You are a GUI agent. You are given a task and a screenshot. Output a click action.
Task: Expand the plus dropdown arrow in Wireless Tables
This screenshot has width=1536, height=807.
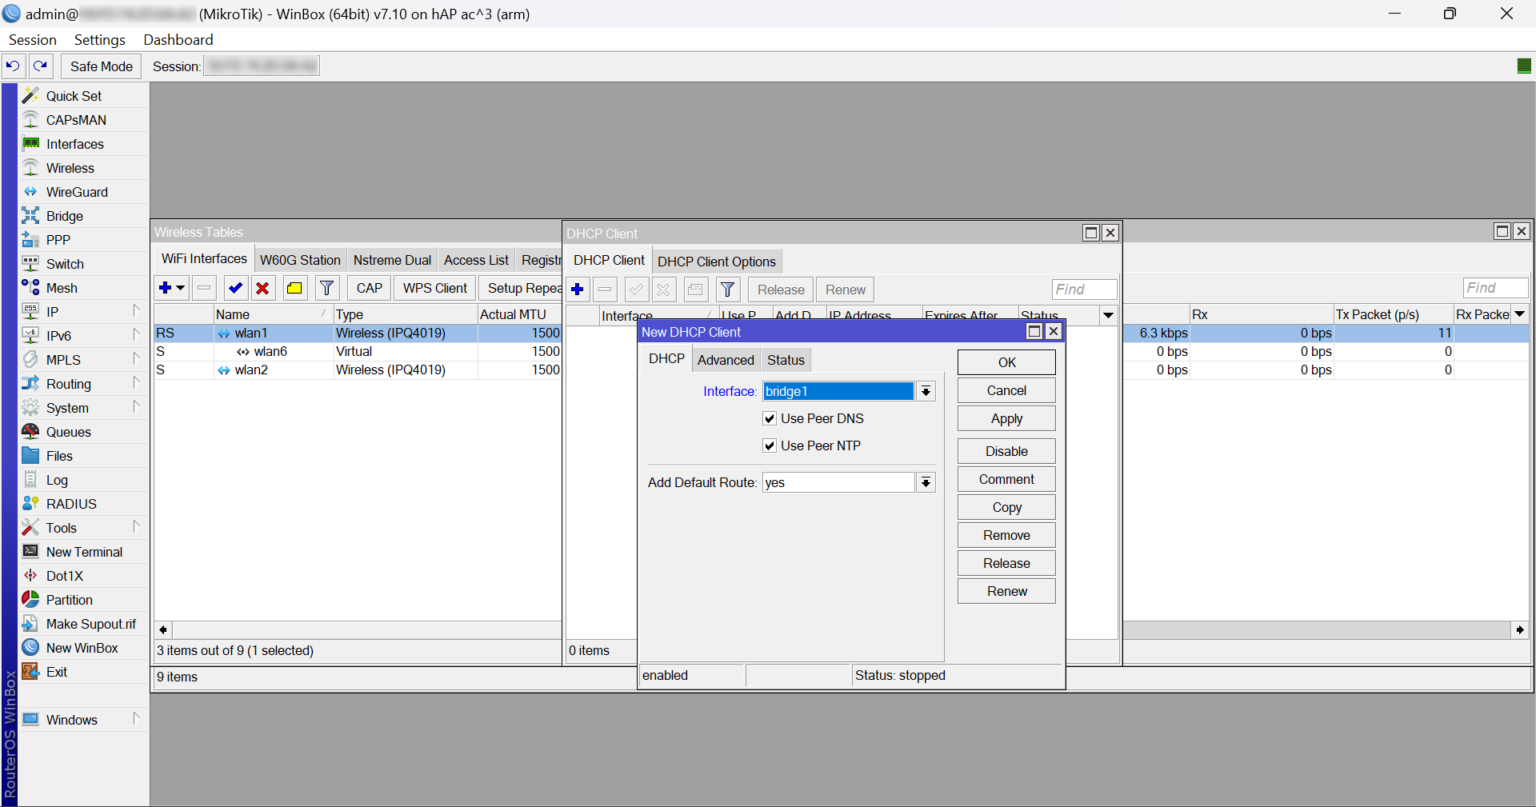[180, 287]
